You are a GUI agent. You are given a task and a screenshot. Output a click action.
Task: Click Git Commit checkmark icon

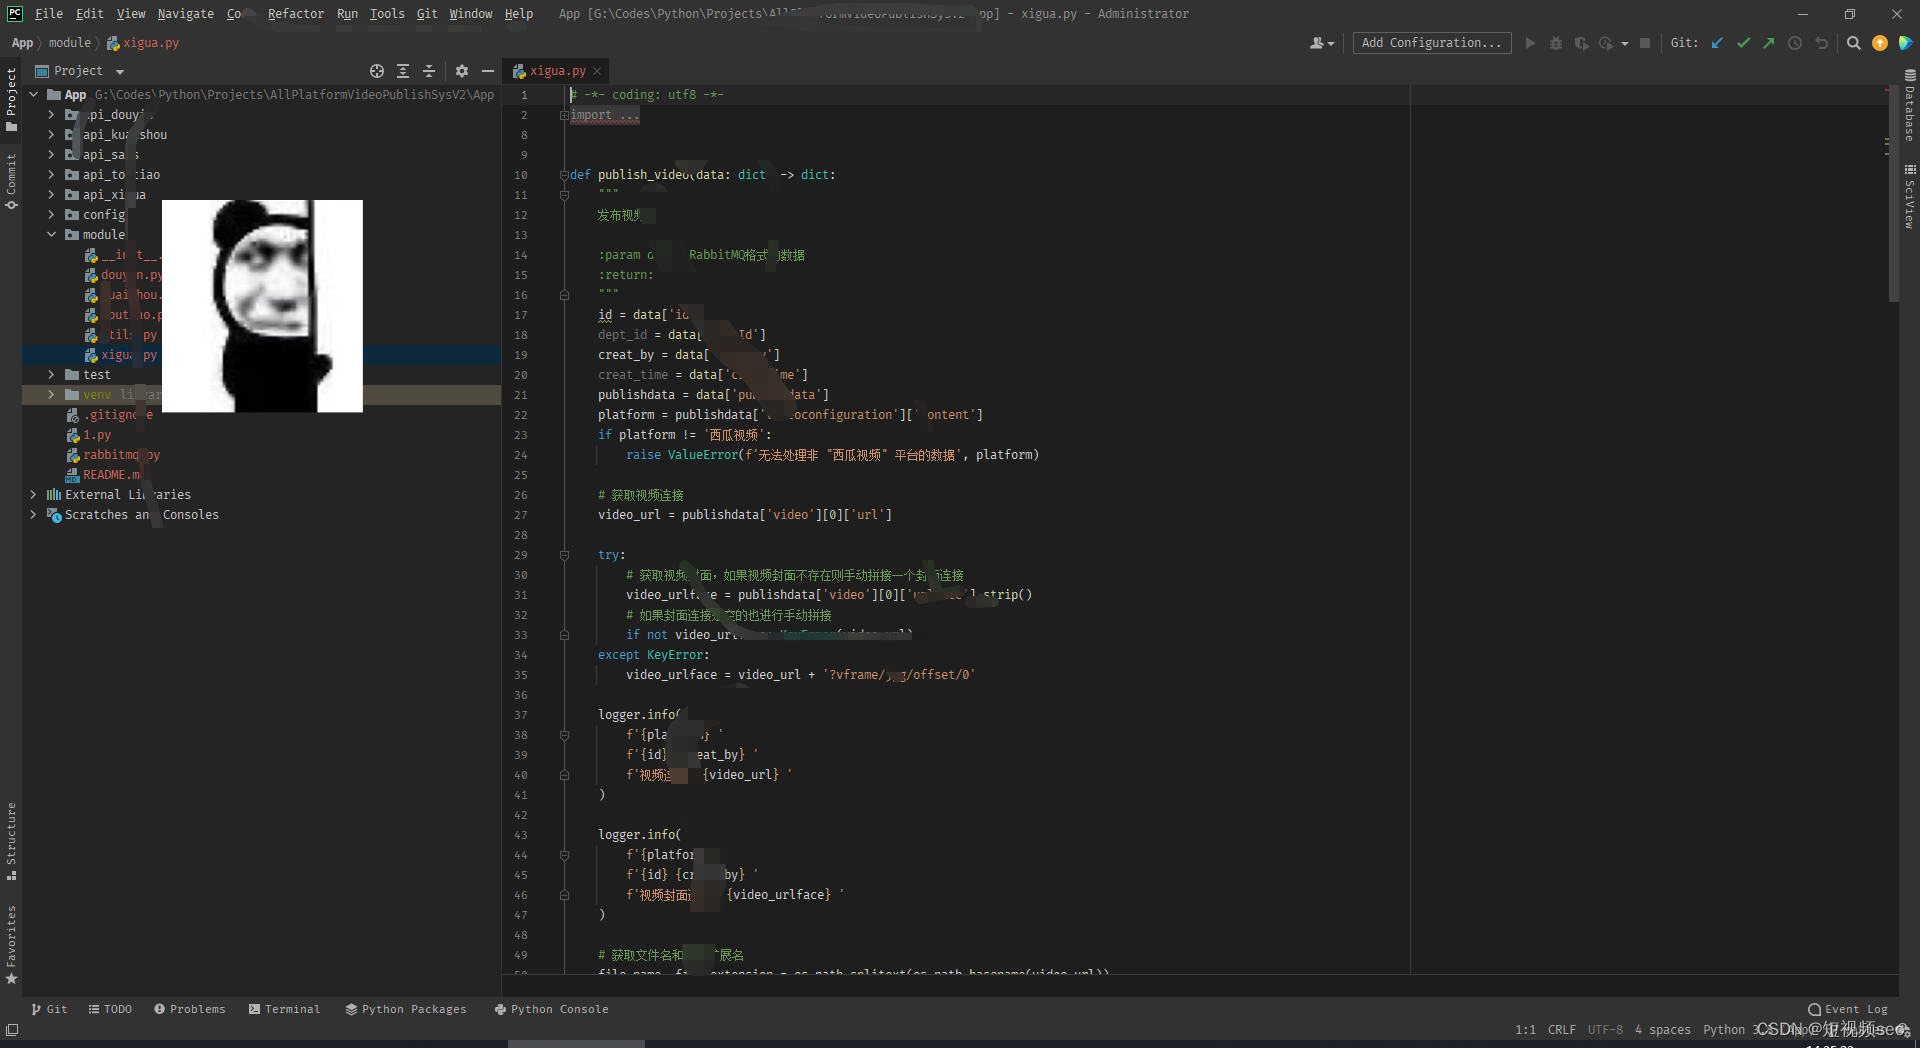point(1743,43)
